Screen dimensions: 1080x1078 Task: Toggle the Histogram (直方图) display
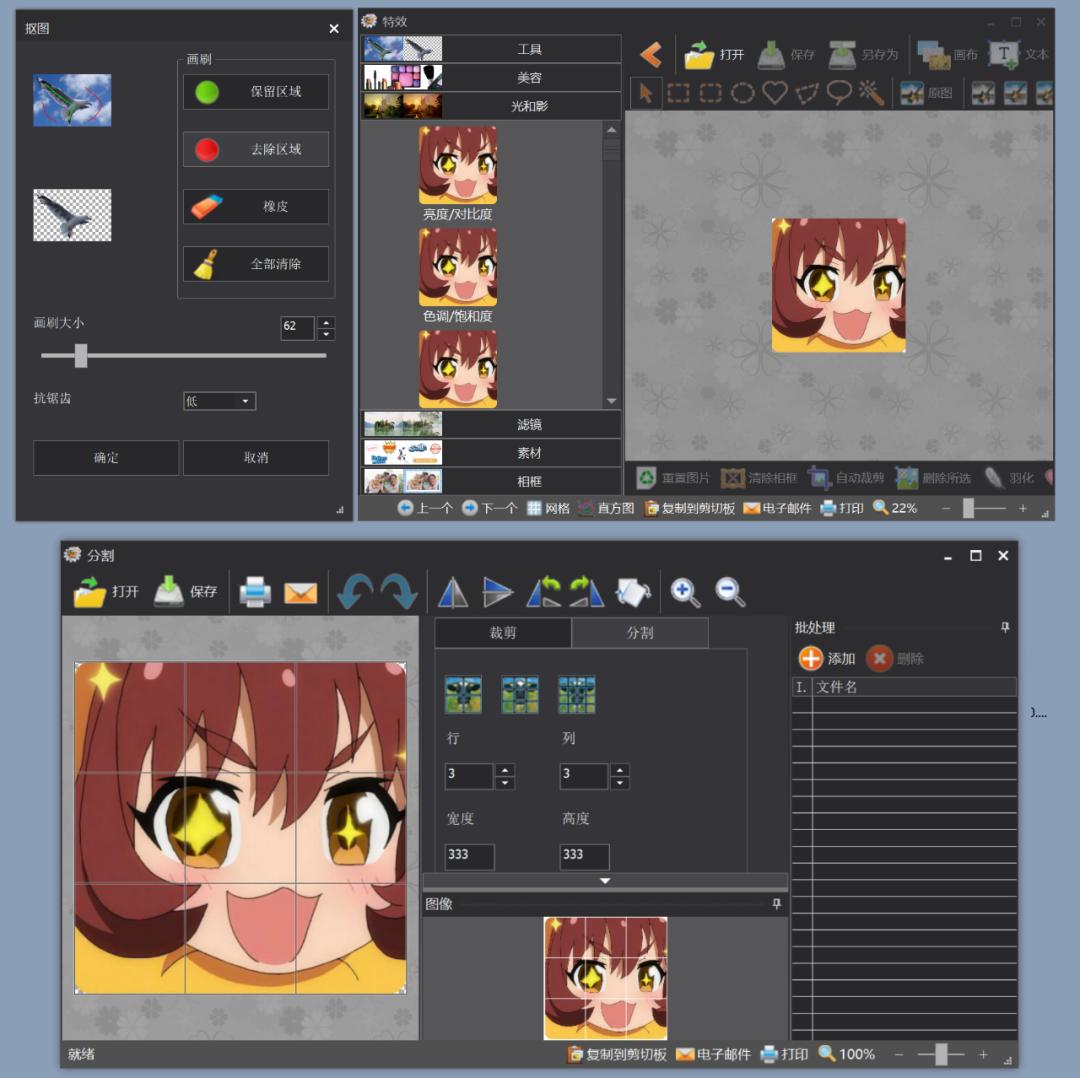(606, 508)
